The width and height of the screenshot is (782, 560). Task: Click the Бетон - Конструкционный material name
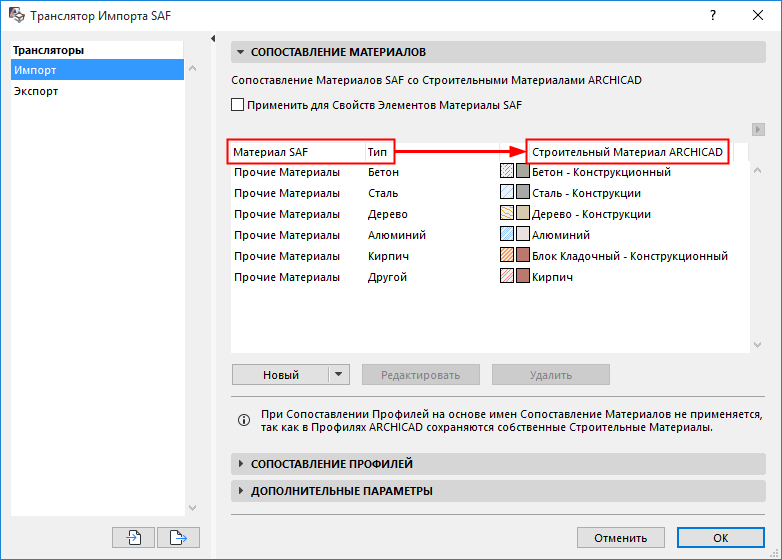[x=601, y=172]
